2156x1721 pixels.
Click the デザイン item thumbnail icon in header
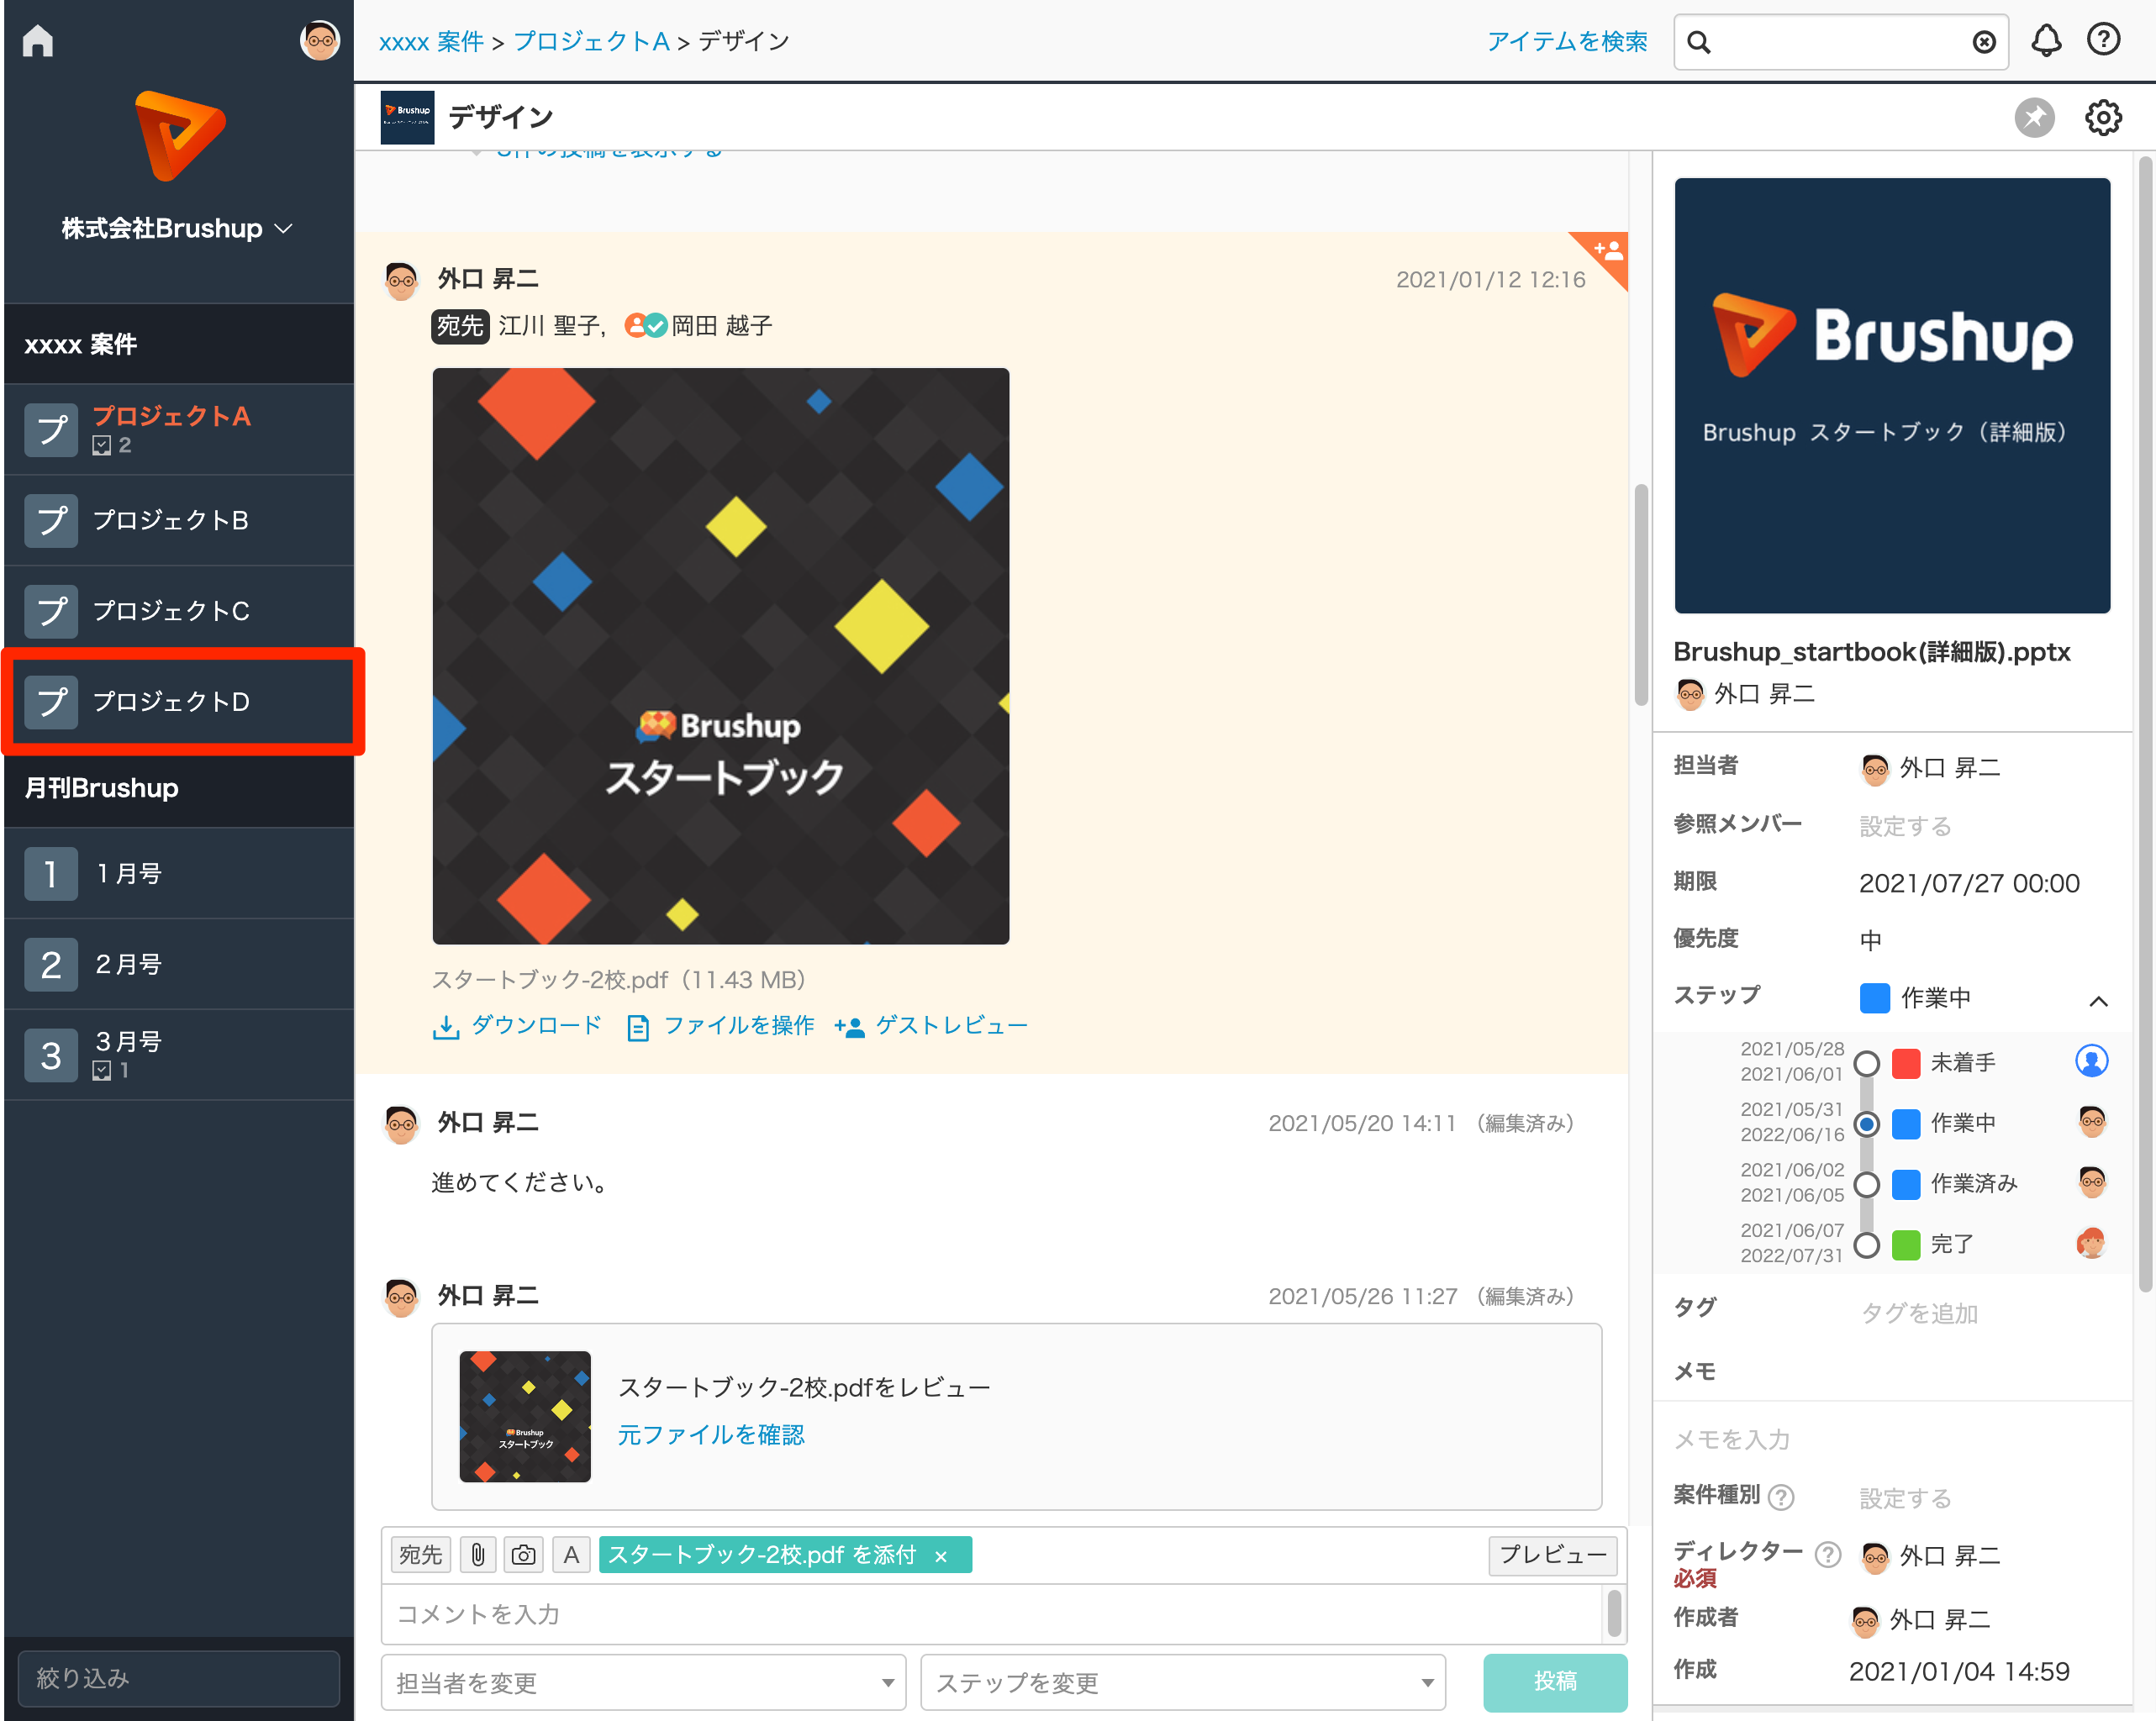point(407,117)
